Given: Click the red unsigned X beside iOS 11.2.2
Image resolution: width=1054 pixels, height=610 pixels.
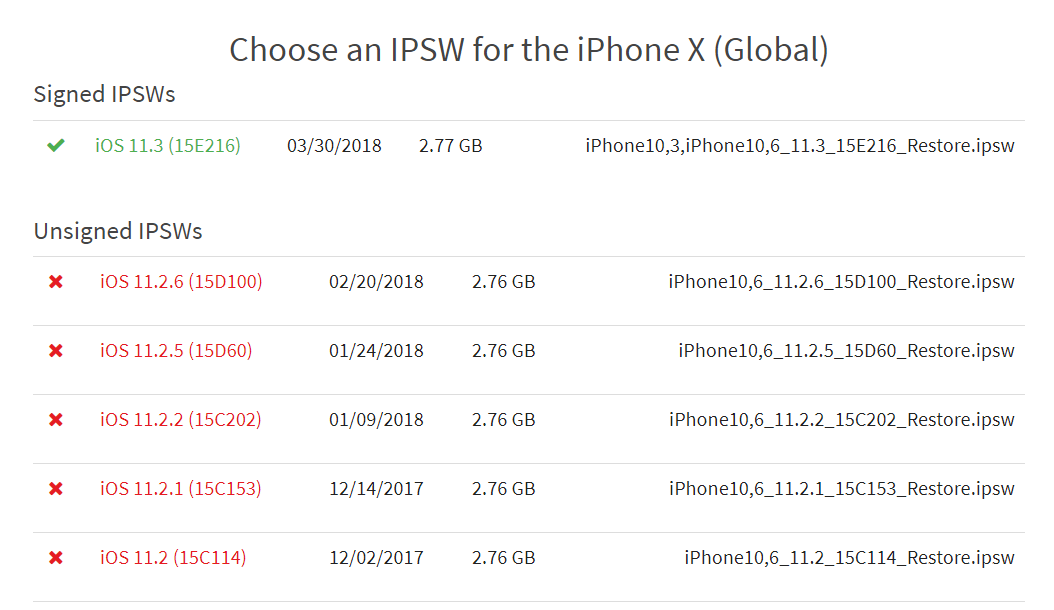Looking at the screenshot, I should [x=56, y=419].
